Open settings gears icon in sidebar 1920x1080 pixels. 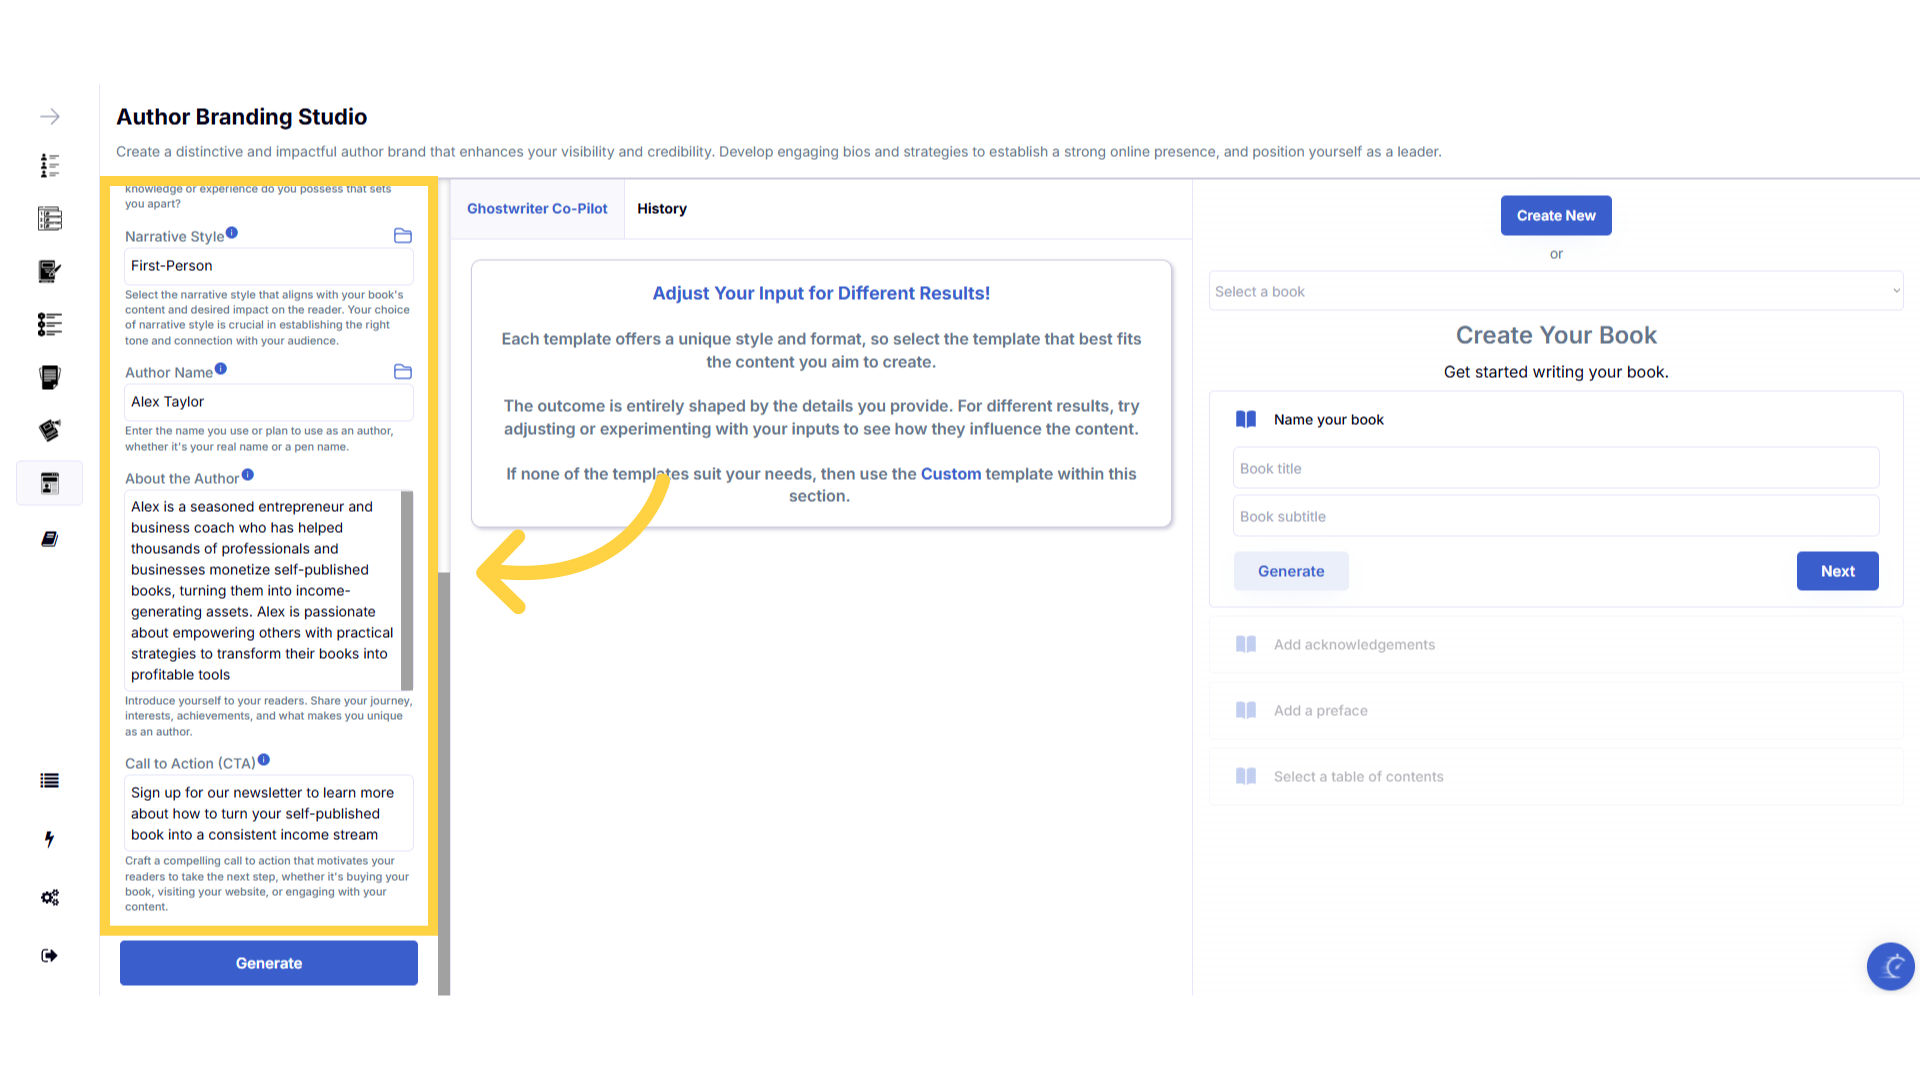[x=49, y=897]
